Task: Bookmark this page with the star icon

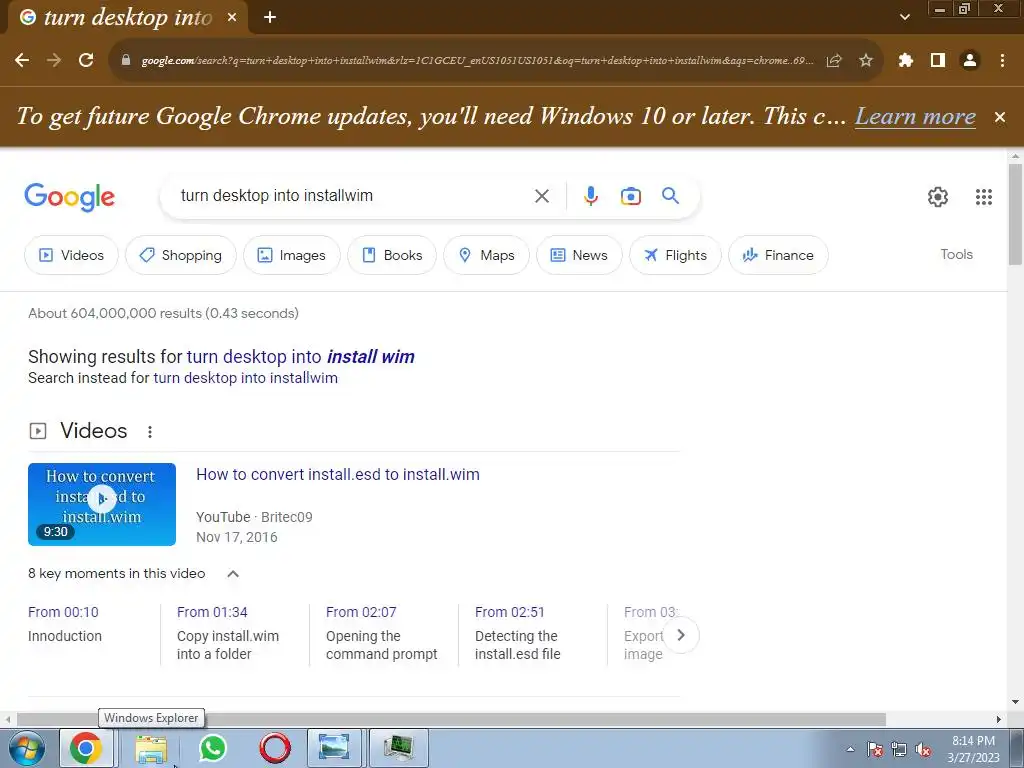Action: (866, 61)
